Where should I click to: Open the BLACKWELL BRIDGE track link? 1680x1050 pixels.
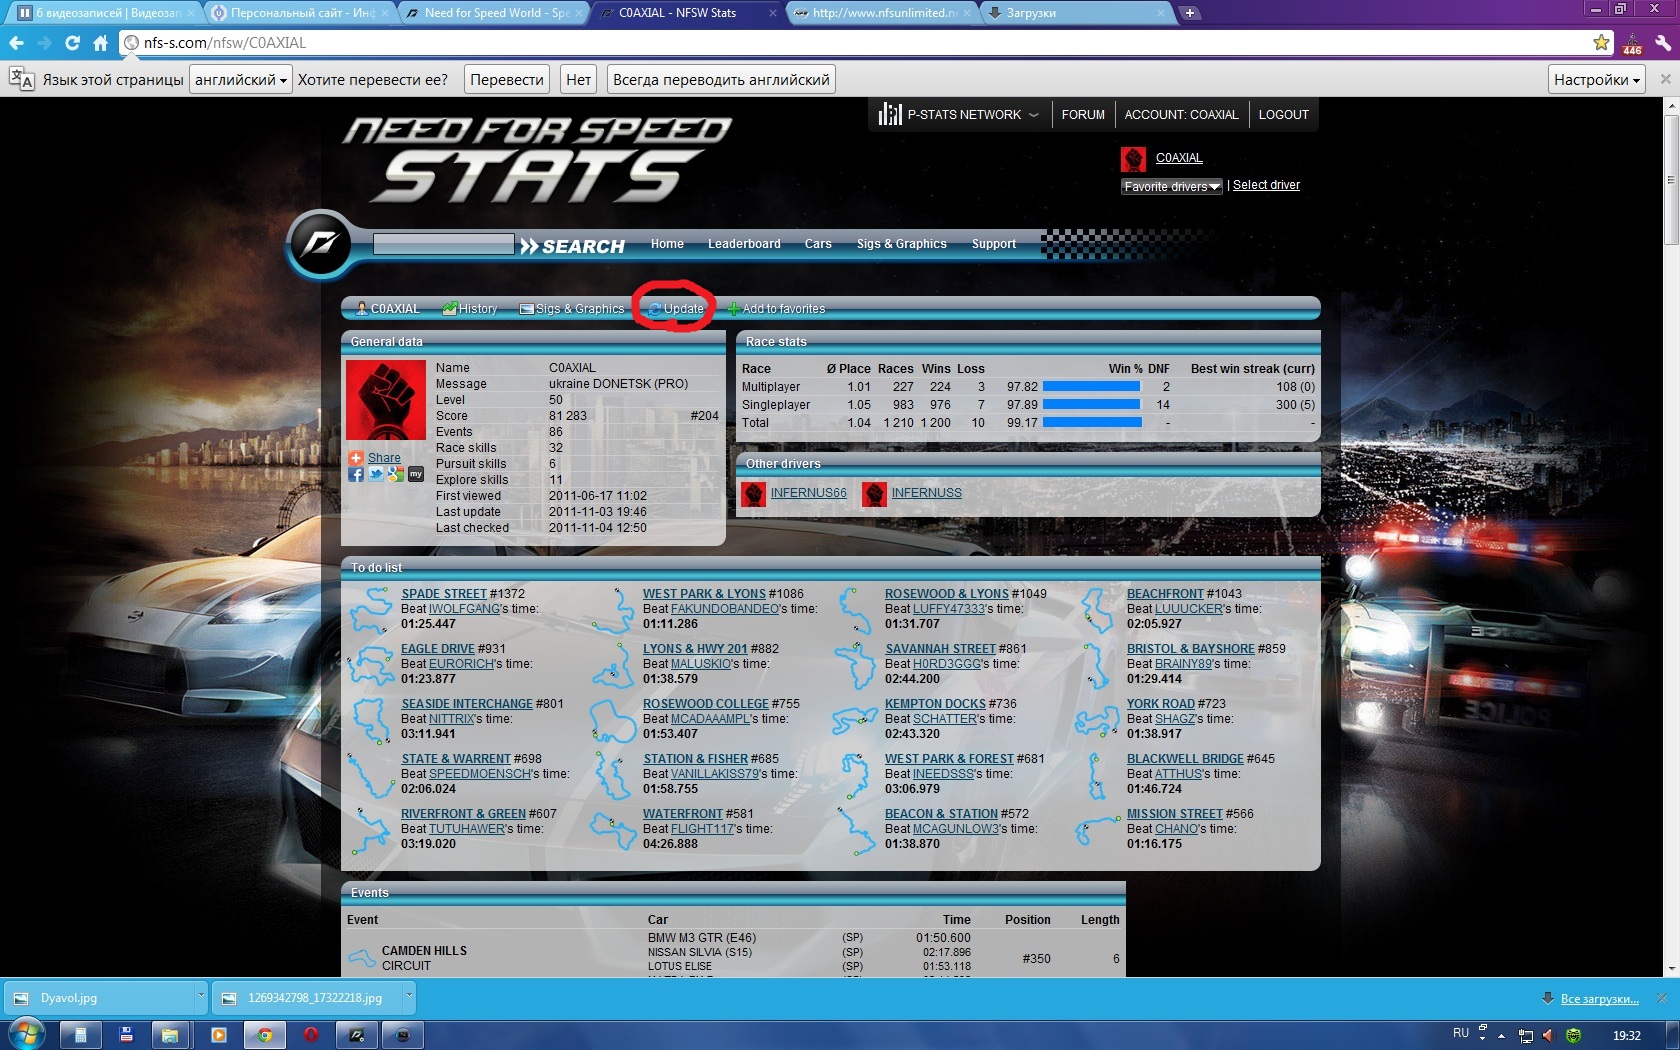coord(1185,759)
